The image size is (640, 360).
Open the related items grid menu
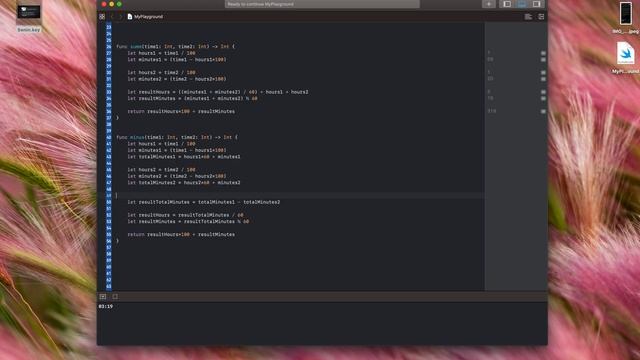tap(102, 17)
